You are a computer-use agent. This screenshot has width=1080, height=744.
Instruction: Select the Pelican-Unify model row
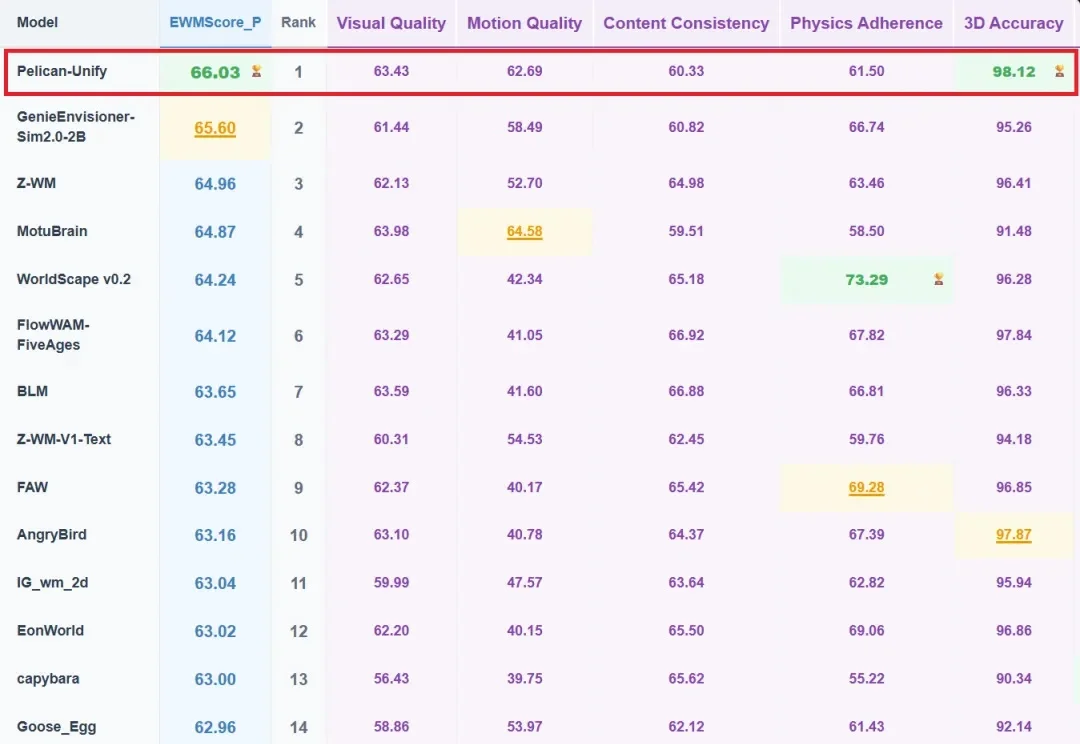coord(541,72)
